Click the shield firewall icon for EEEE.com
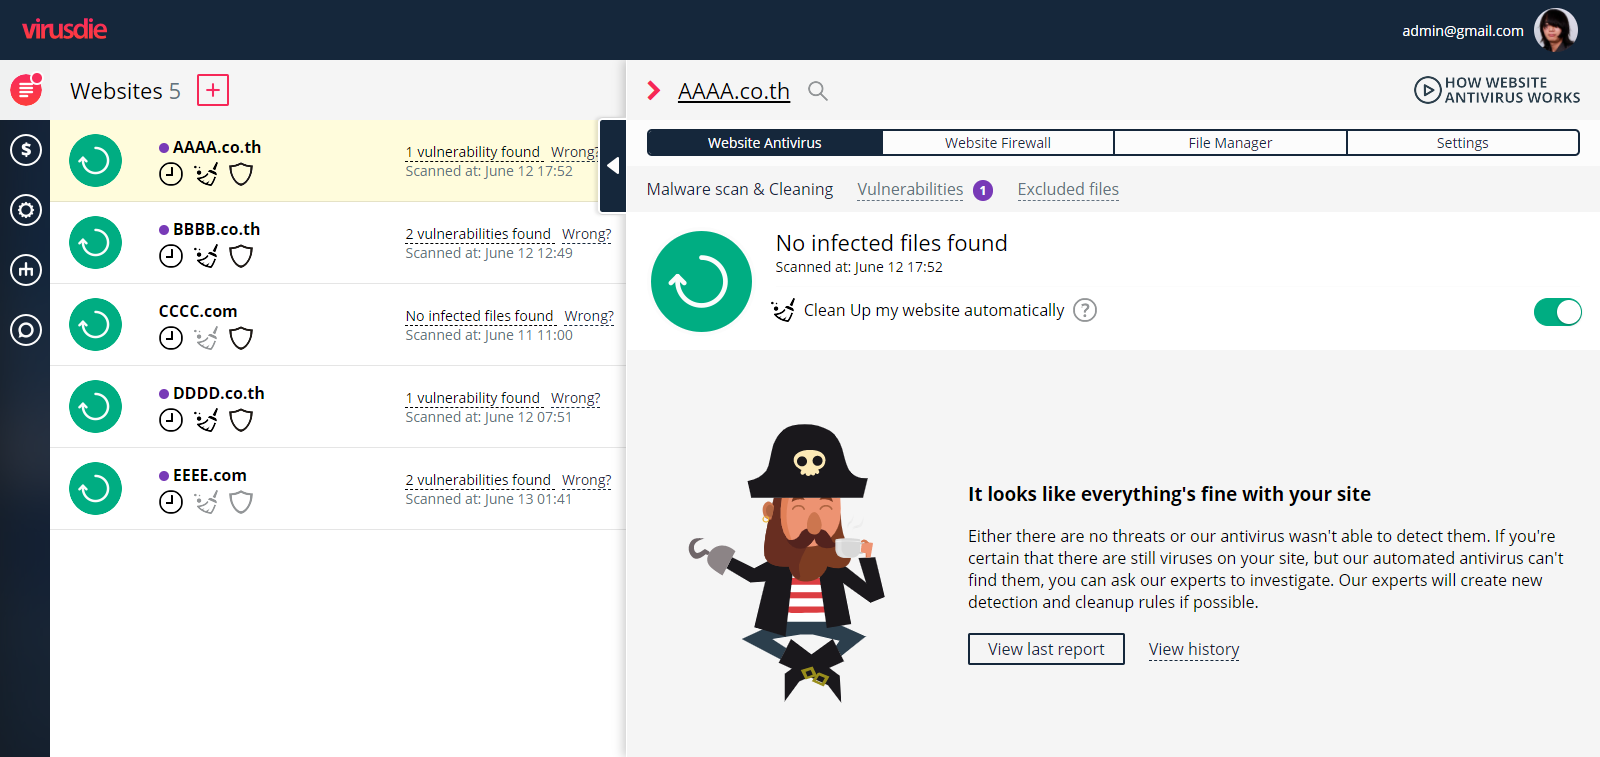This screenshot has height=757, width=1600. (x=241, y=502)
